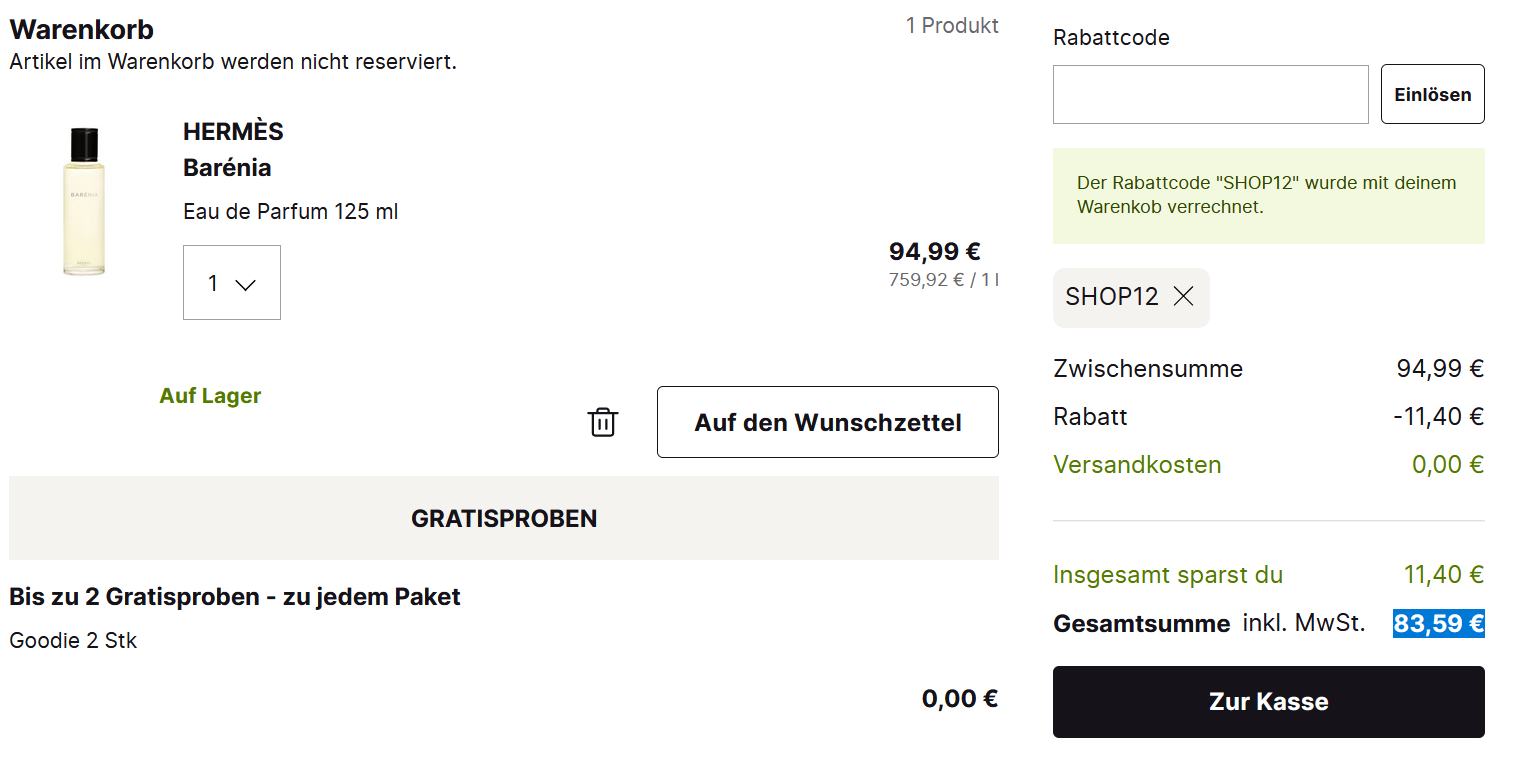Add item via Auf den Wunschzettel

tap(827, 422)
